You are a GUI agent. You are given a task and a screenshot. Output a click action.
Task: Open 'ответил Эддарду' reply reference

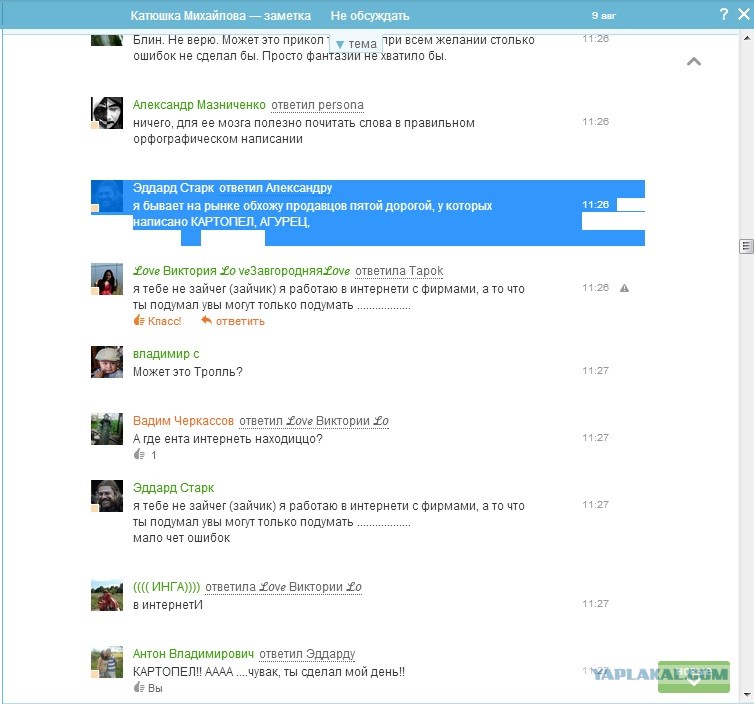tap(307, 654)
